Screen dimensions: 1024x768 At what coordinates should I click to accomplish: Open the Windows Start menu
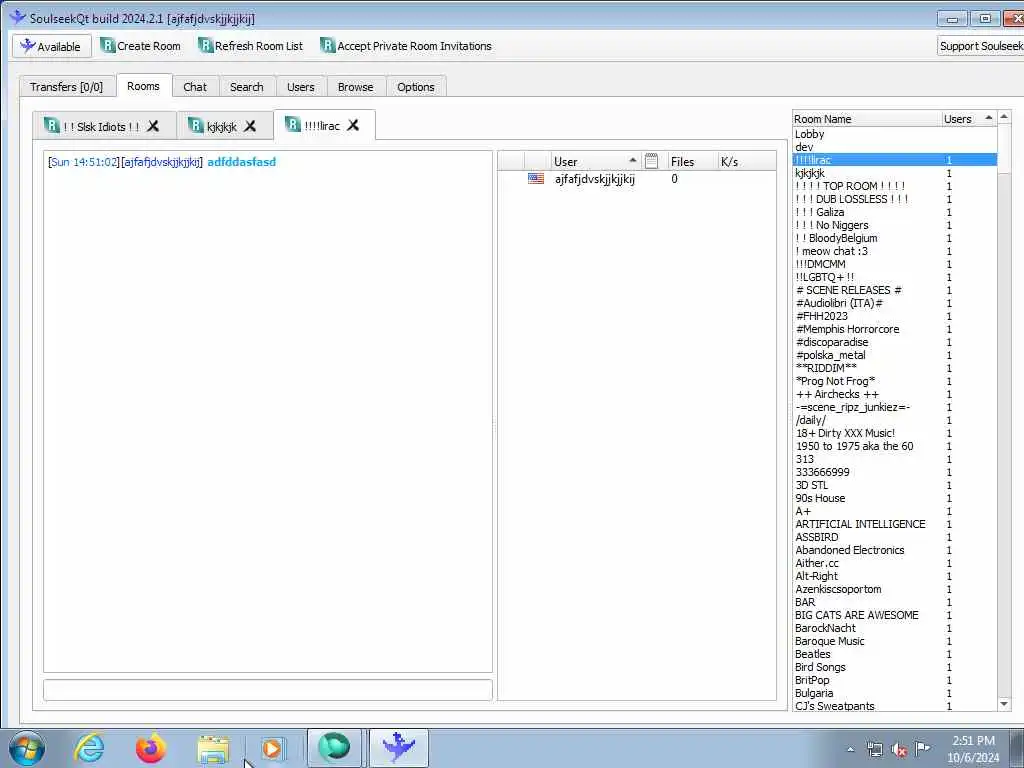(27, 748)
